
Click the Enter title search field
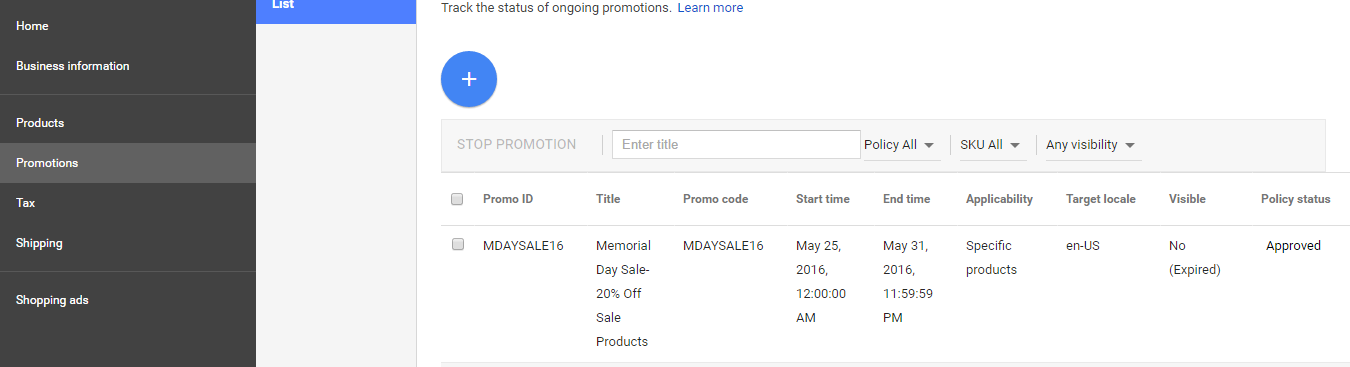click(x=736, y=144)
